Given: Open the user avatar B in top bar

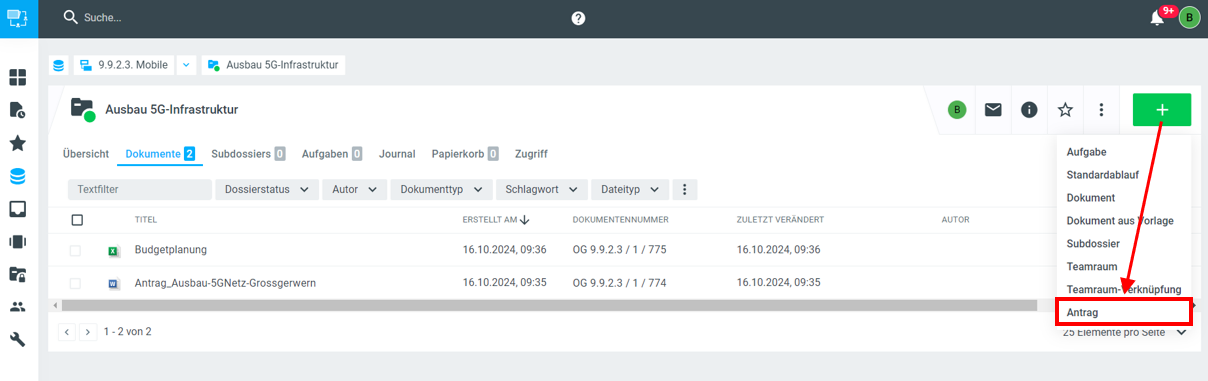Looking at the screenshot, I should pyautogui.click(x=1189, y=18).
